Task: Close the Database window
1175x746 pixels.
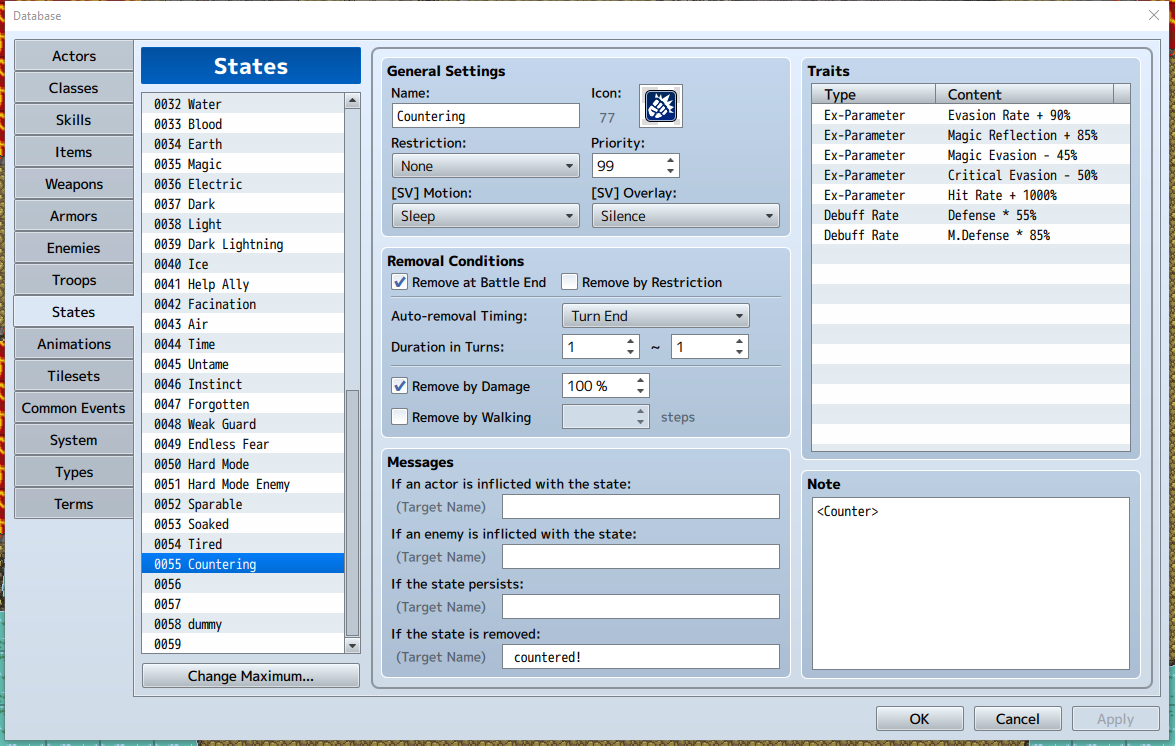Action: click(1153, 15)
